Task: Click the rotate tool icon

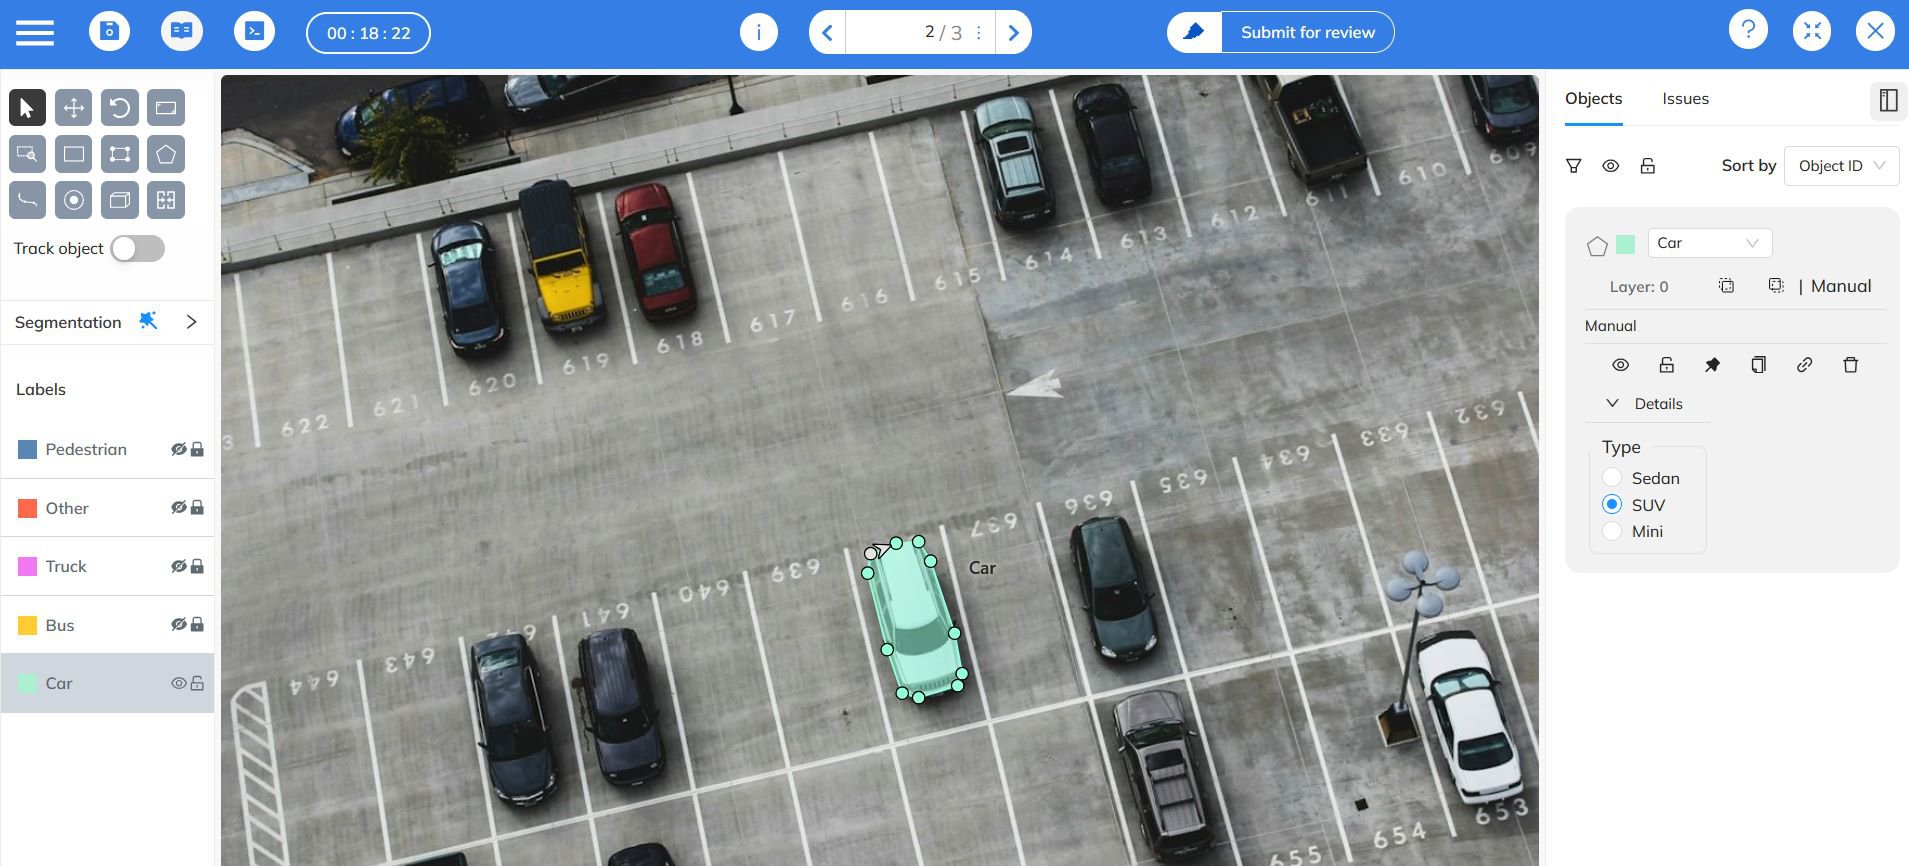Action: tap(120, 108)
